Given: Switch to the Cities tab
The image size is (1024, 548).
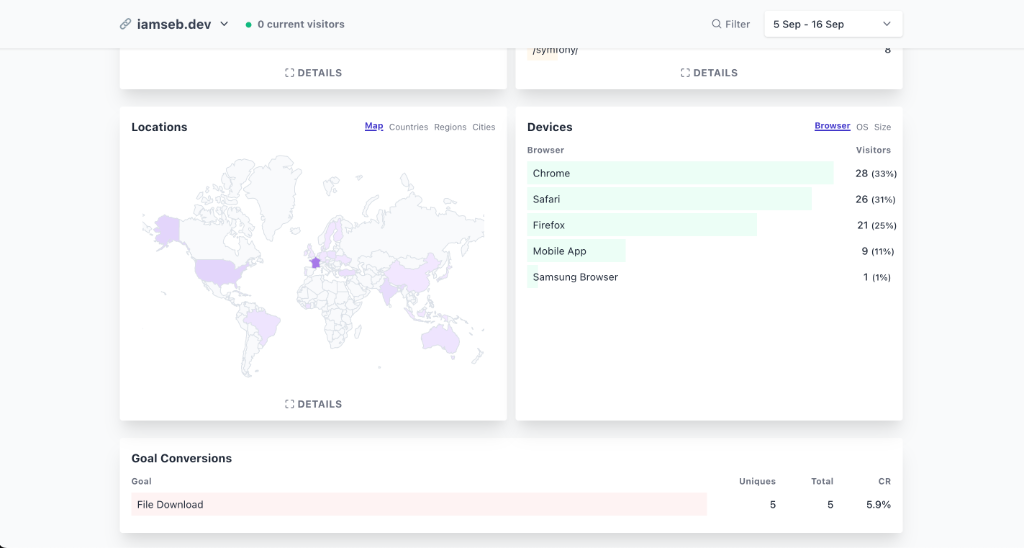Looking at the screenshot, I should (x=483, y=127).
